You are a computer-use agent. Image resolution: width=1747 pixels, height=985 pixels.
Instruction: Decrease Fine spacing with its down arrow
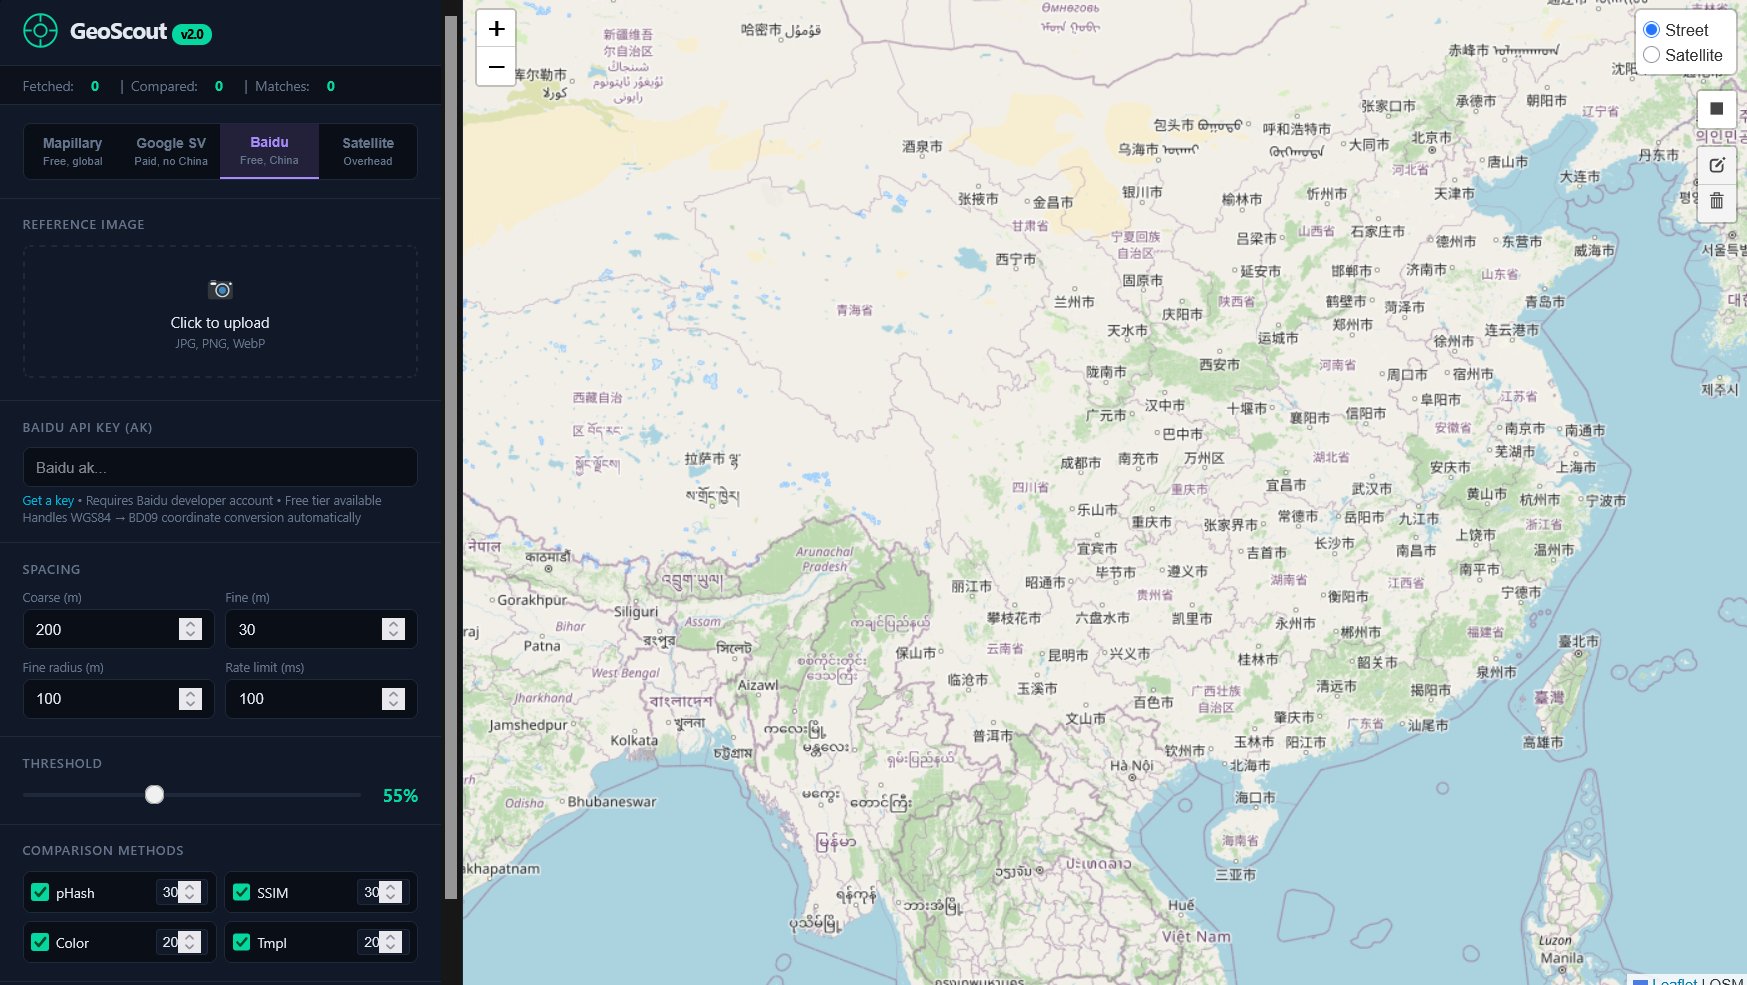coord(392,634)
